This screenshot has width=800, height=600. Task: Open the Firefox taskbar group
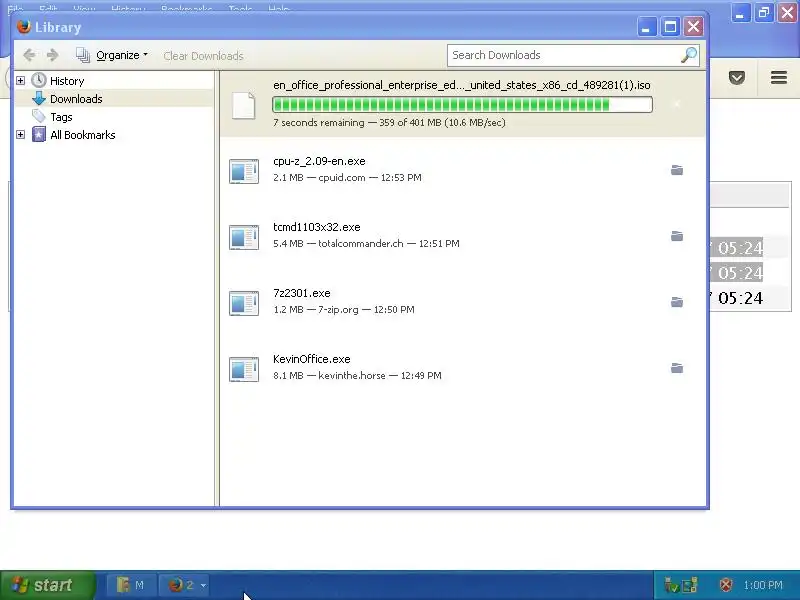[184, 585]
